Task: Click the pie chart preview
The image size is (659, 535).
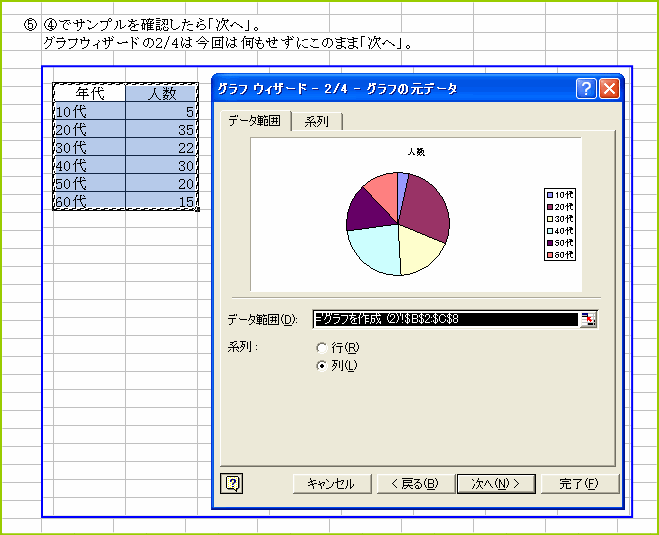Action: [398, 224]
